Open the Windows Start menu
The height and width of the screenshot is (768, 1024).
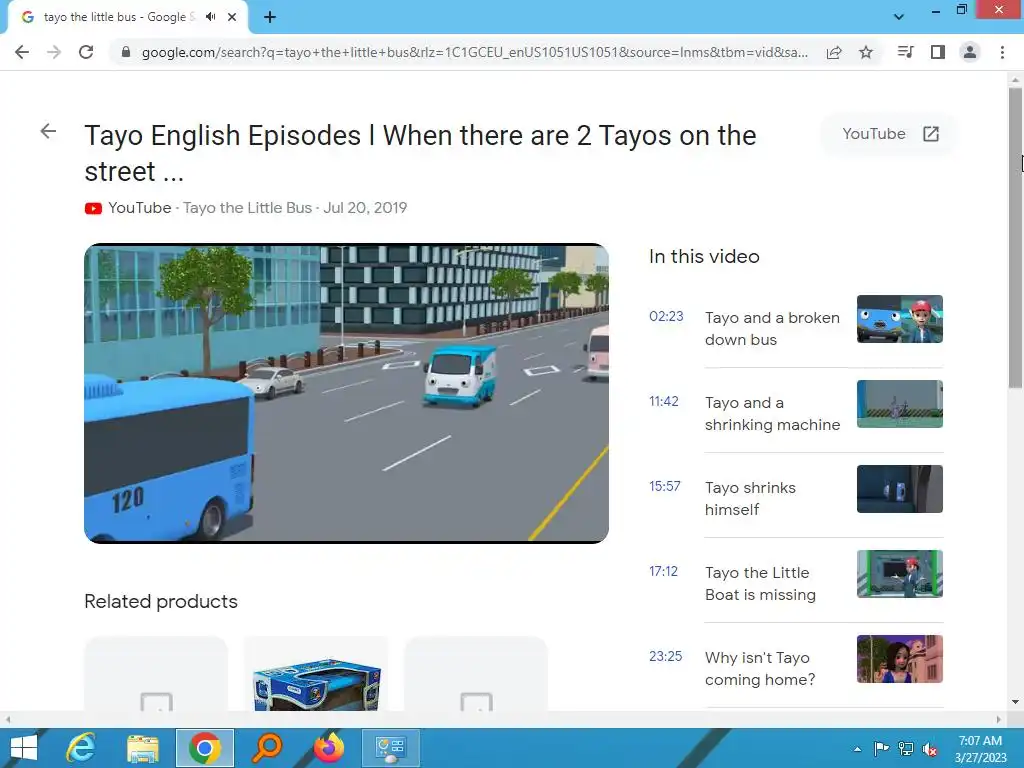click(24, 748)
